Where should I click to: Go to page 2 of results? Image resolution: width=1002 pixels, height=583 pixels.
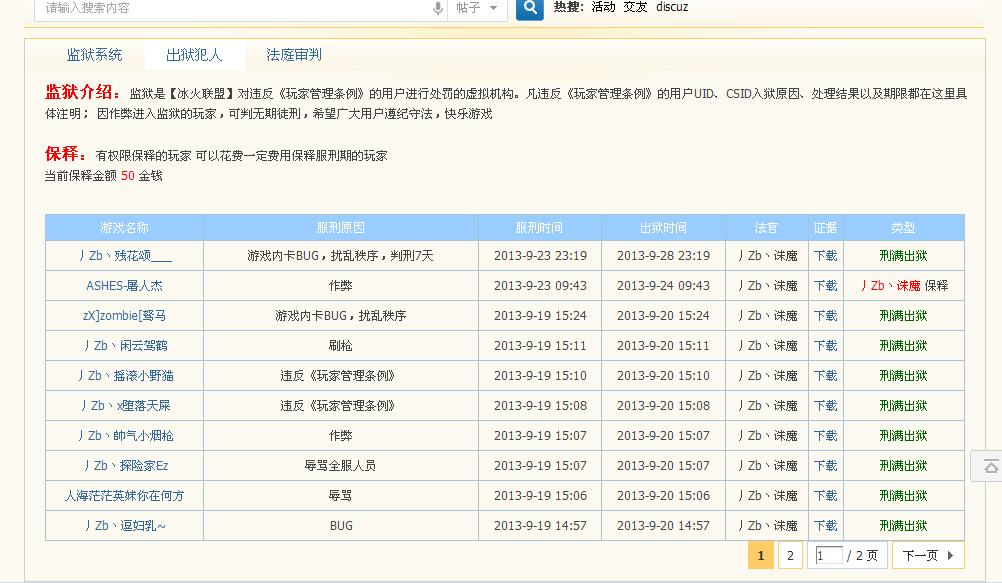(789, 555)
